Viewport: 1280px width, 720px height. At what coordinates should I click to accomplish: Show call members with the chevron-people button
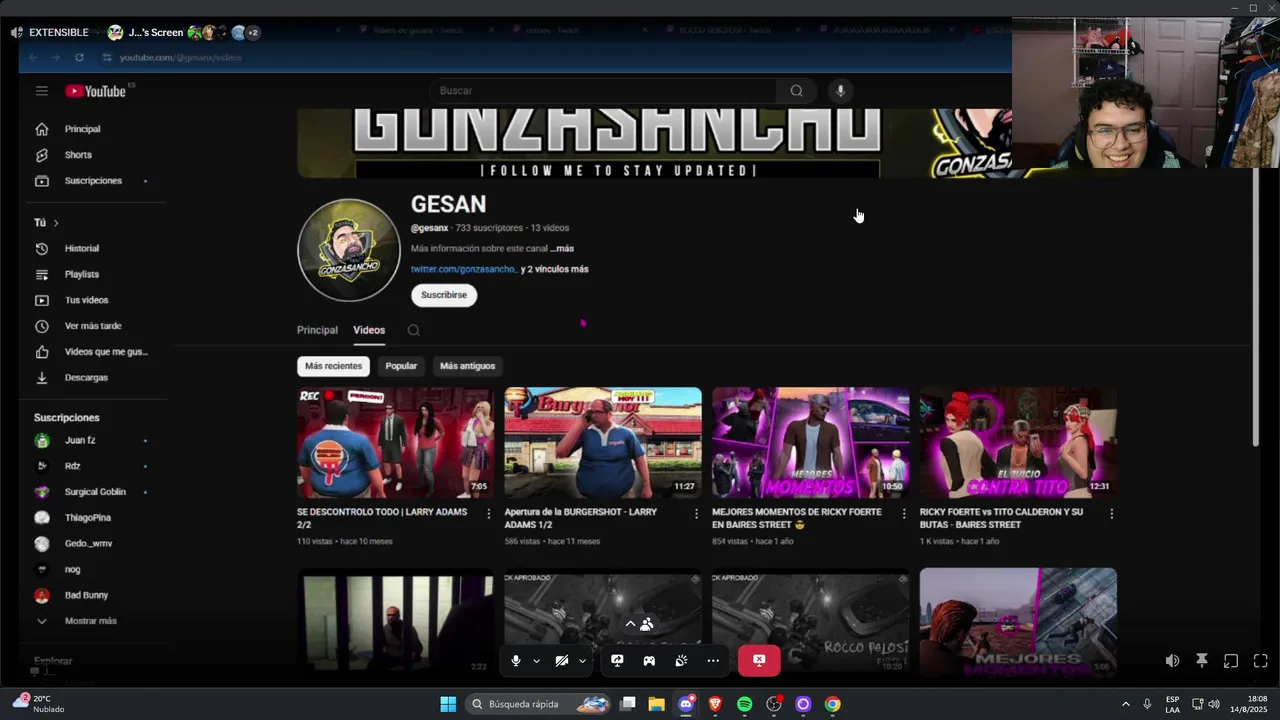pyautogui.click(x=639, y=624)
